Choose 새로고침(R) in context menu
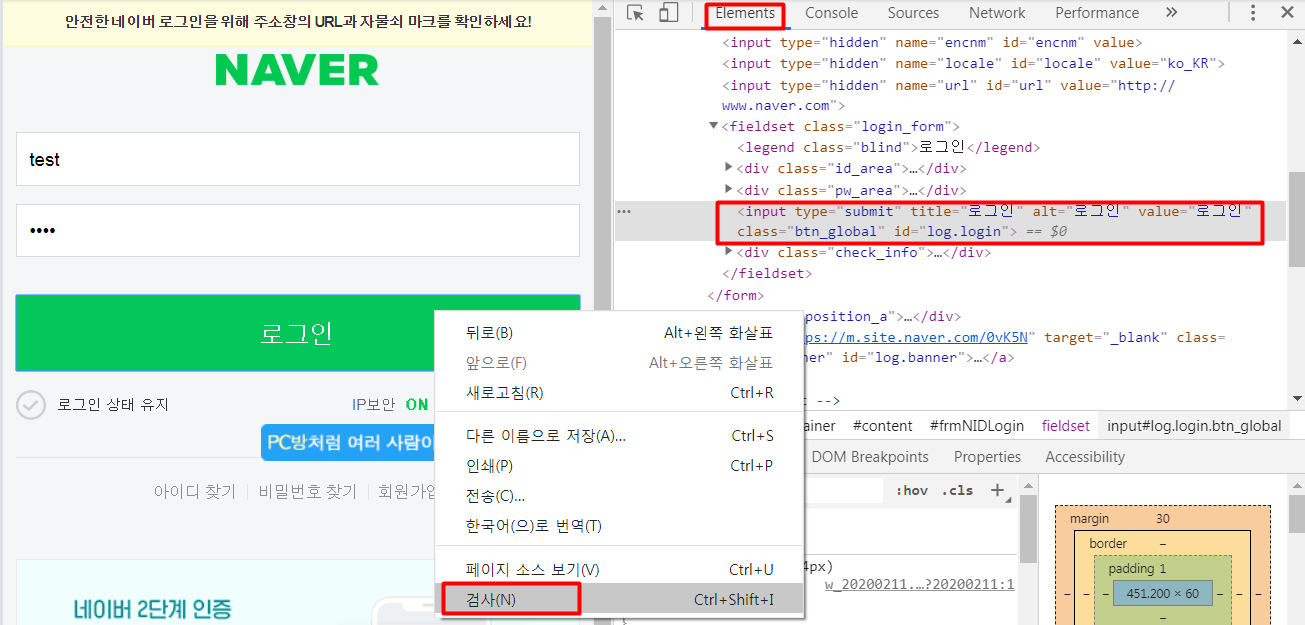Image resolution: width=1305 pixels, height=625 pixels. [x=620, y=393]
